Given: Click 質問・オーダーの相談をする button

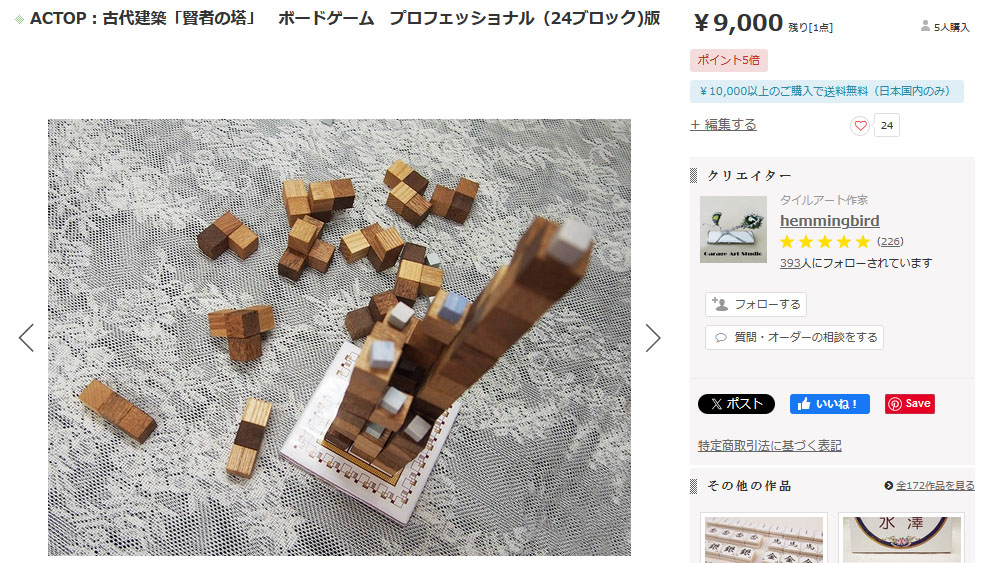Looking at the screenshot, I should [x=794, y=337].
